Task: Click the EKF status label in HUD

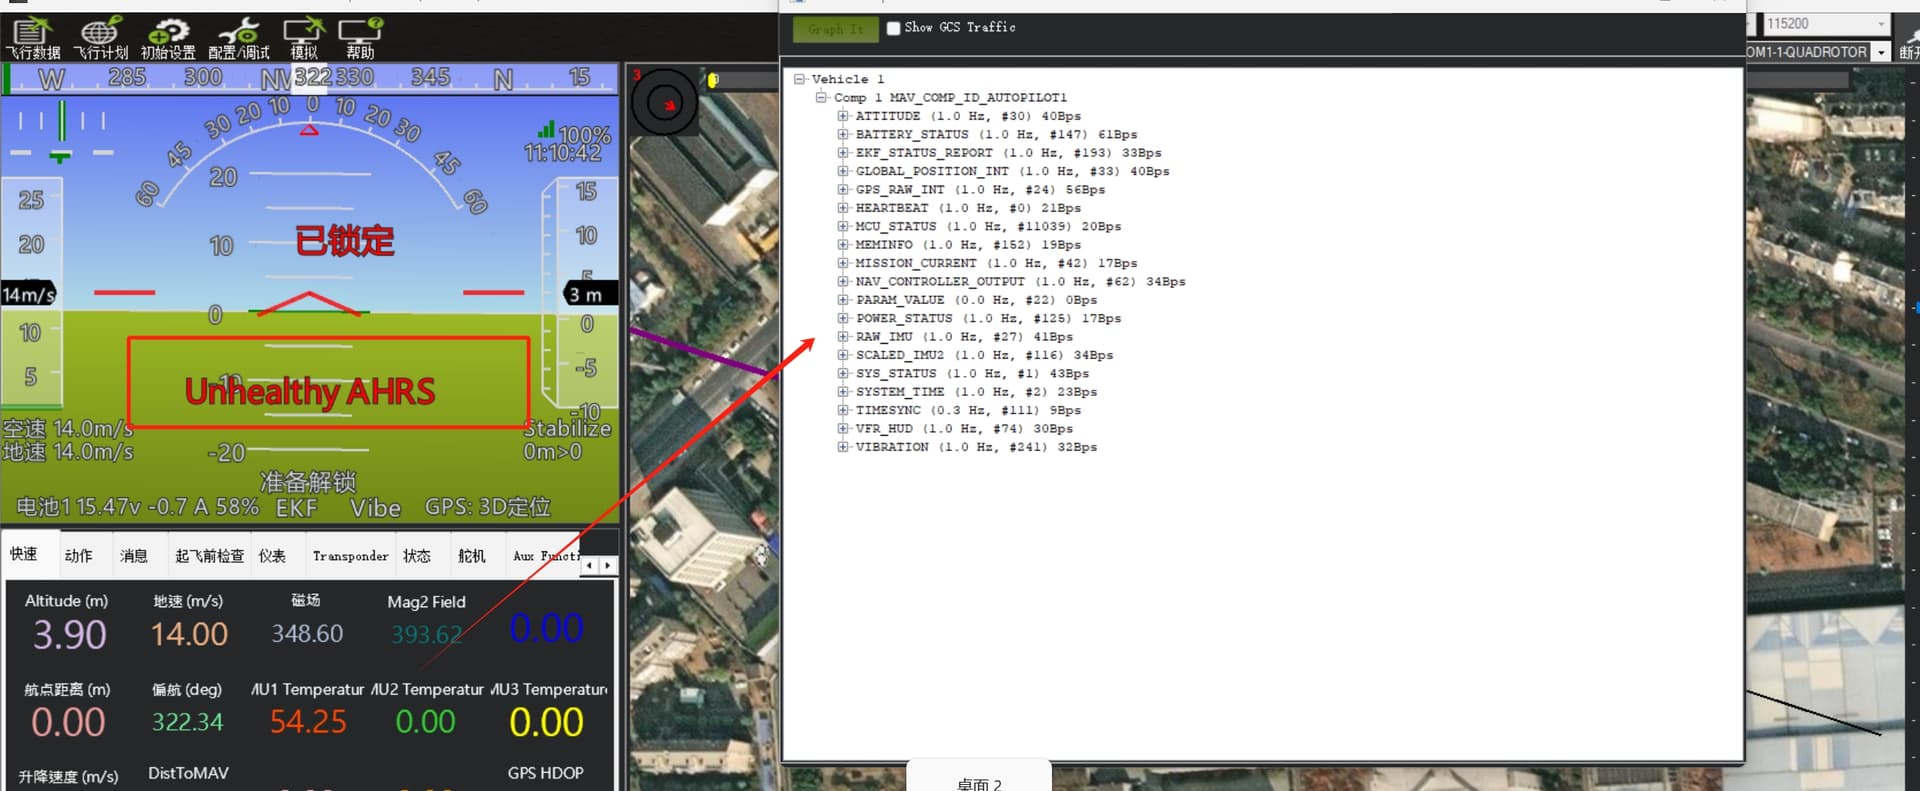Action: (x=297, y=507)
